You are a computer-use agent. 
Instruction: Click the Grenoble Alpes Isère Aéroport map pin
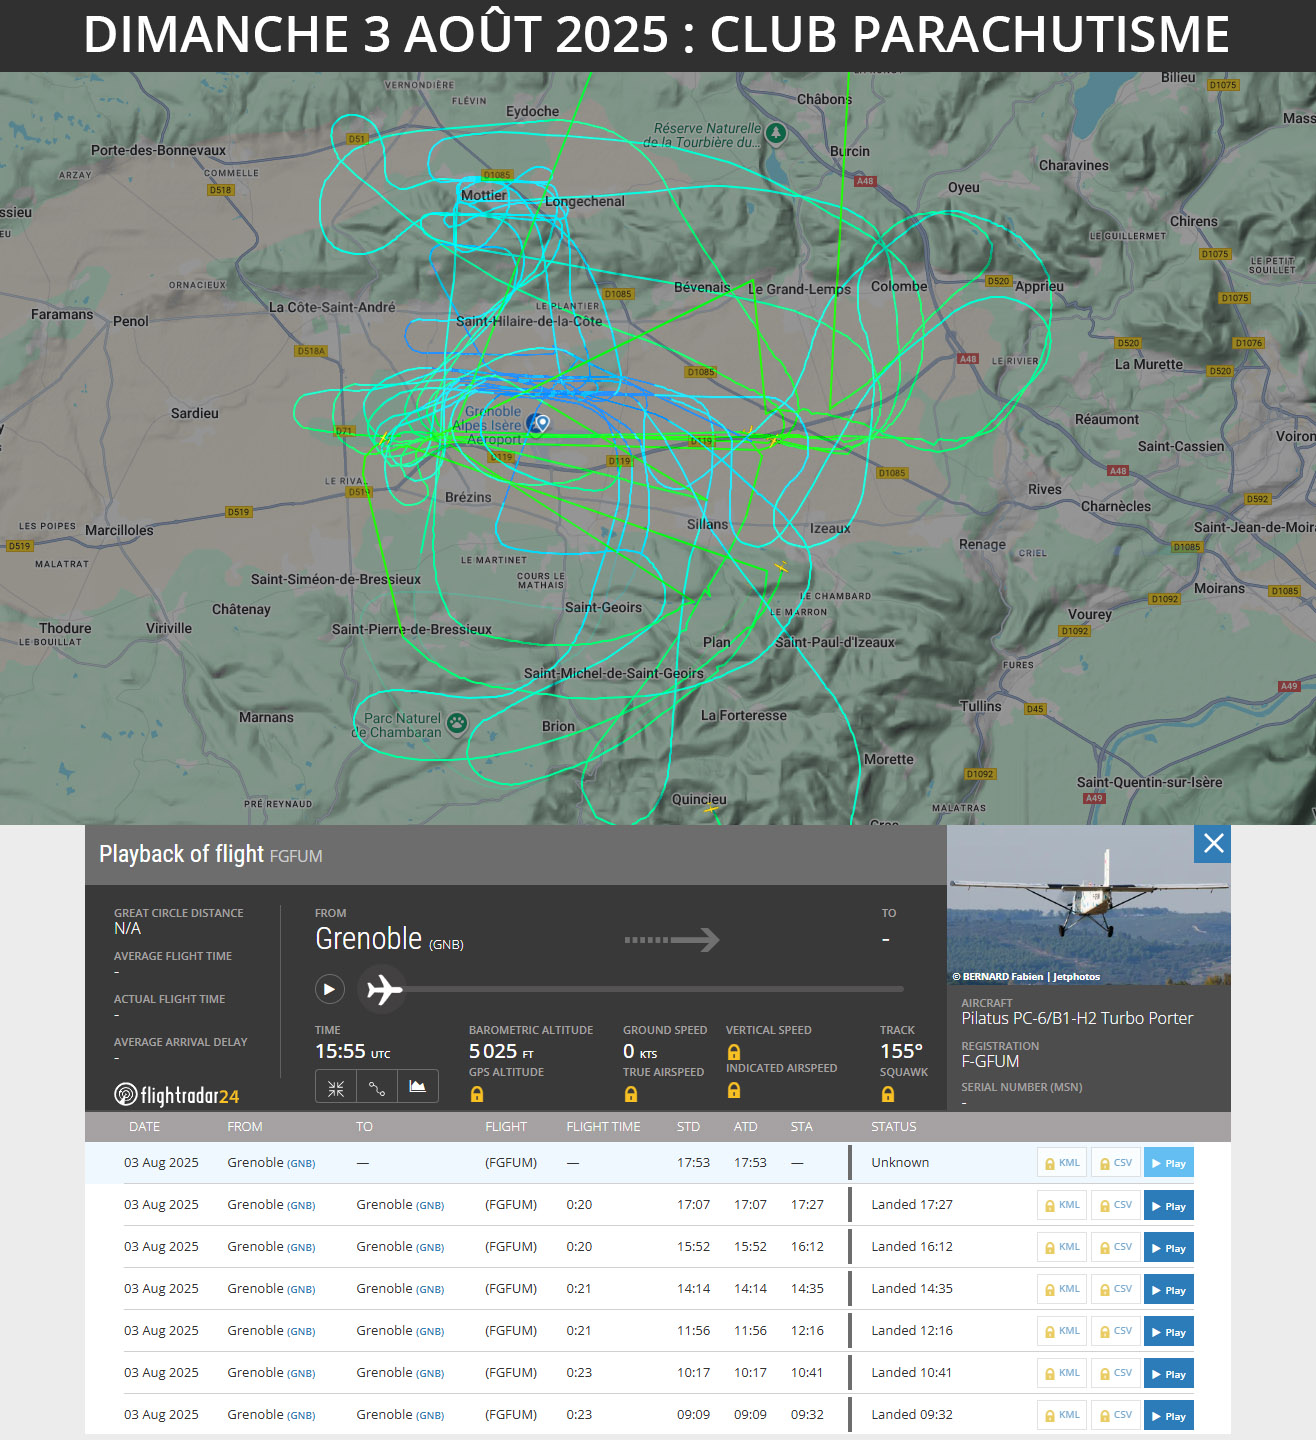pos(538,424)
